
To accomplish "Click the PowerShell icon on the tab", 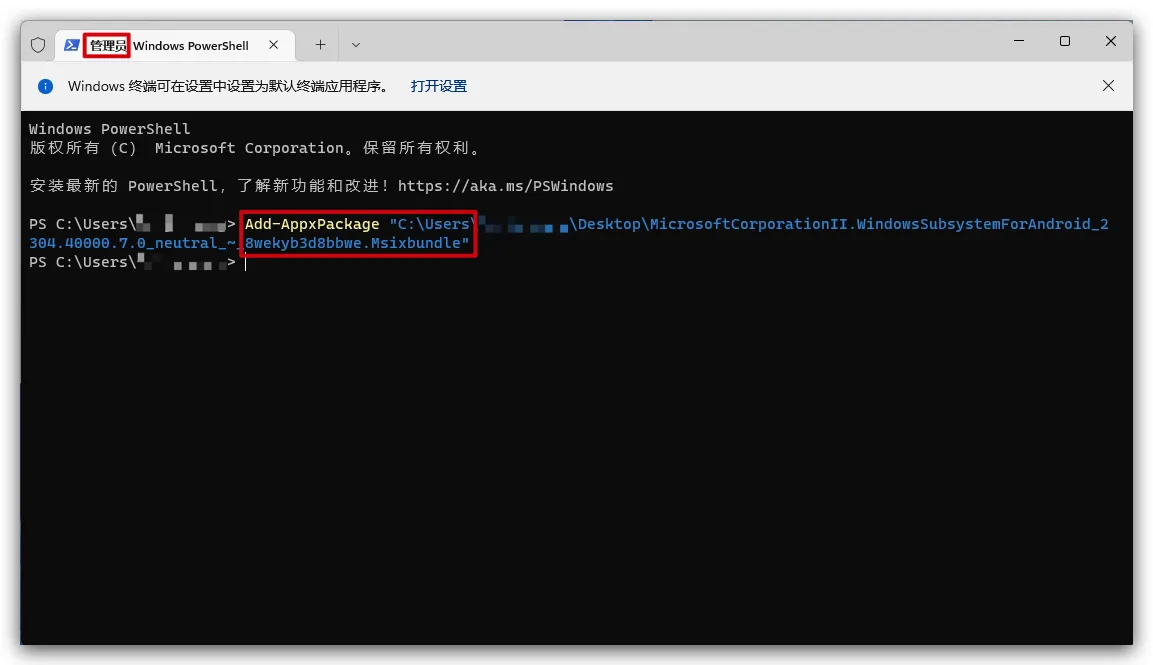I will point(71,45).
